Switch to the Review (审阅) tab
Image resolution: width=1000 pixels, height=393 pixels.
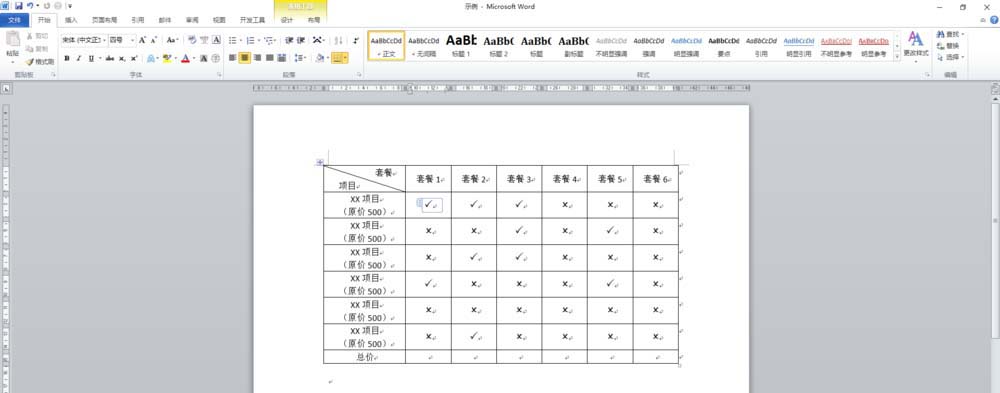192,20
